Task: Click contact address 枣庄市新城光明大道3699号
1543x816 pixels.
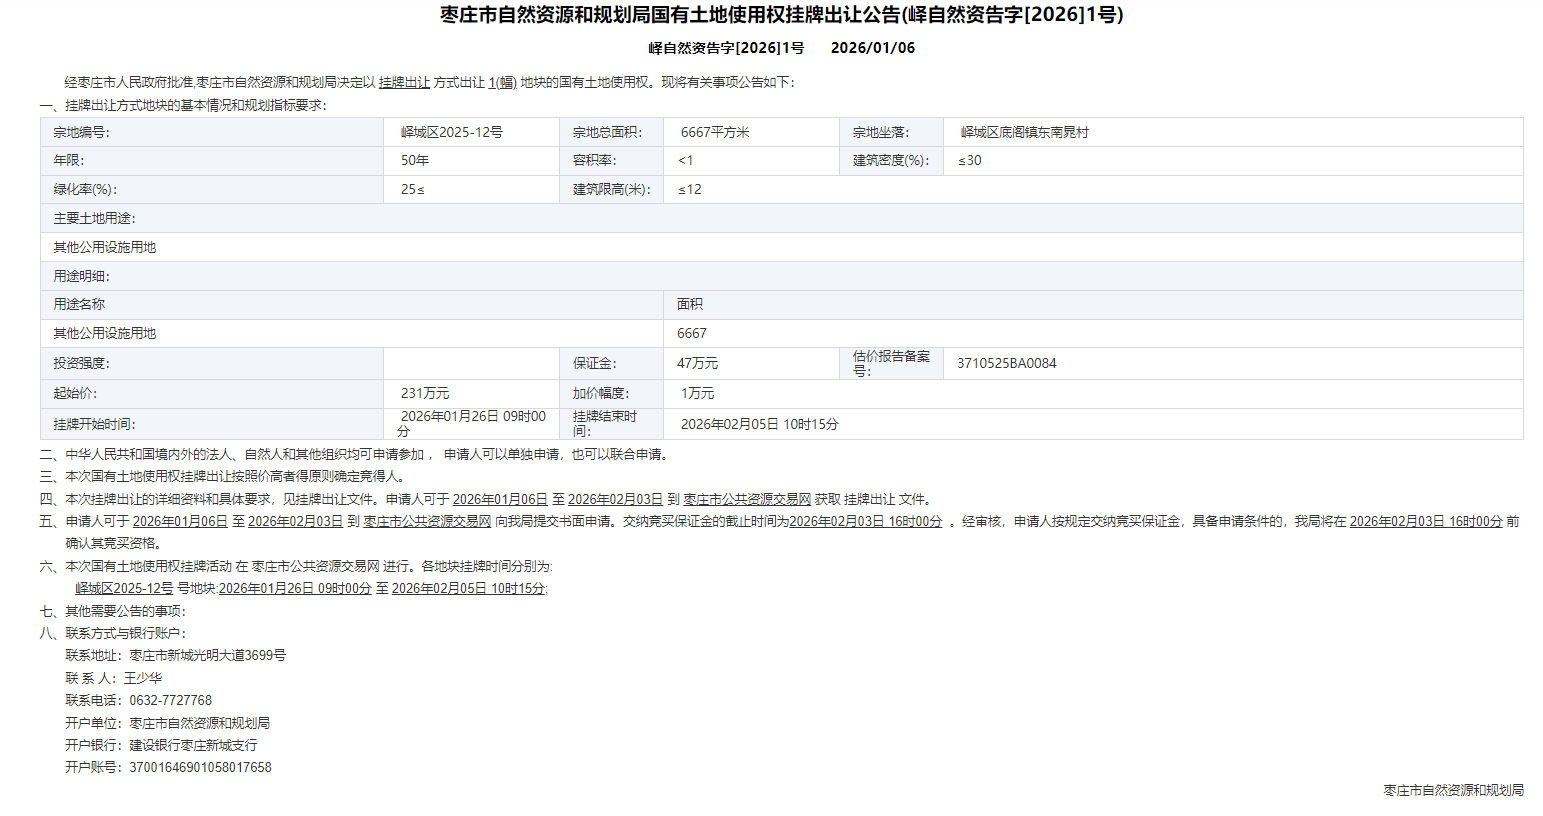Action: tap(207, 655)
